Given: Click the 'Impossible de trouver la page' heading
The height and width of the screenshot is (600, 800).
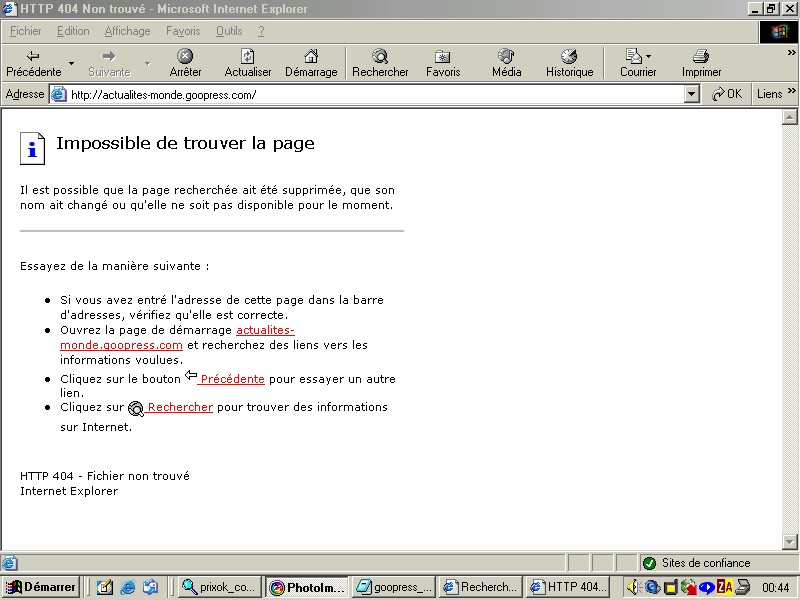Looking at the screenshot, I should pyautogui.click(x=185, y=143).
